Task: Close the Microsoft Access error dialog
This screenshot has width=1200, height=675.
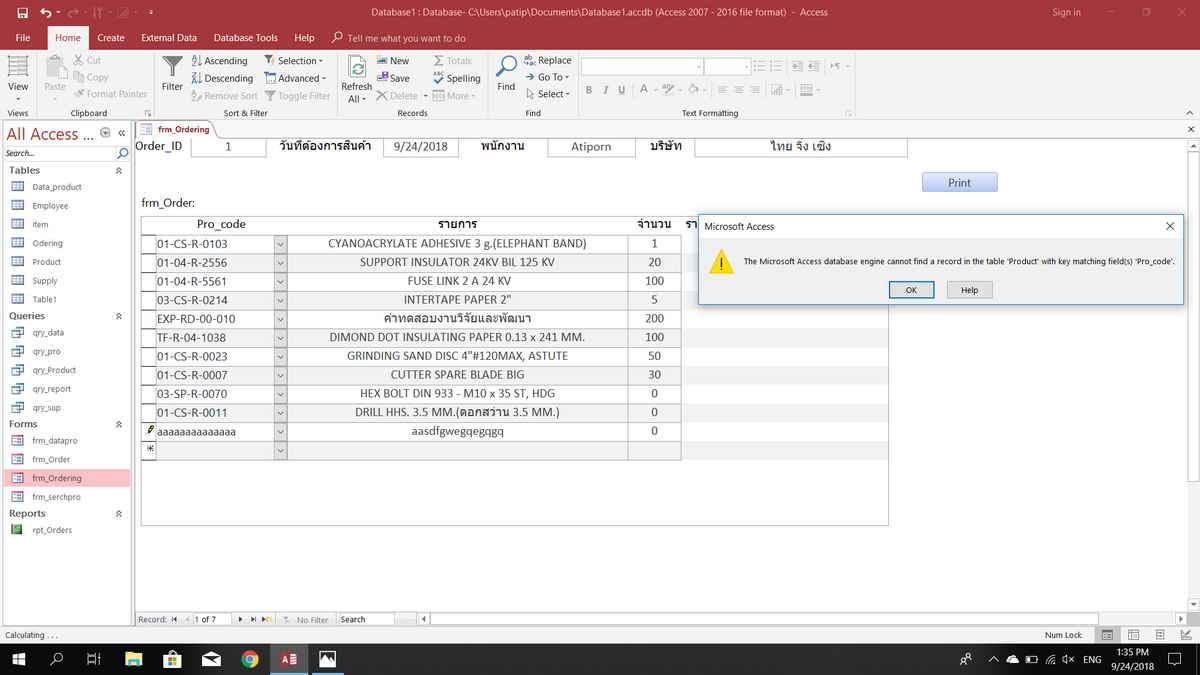Action: 1170,226
